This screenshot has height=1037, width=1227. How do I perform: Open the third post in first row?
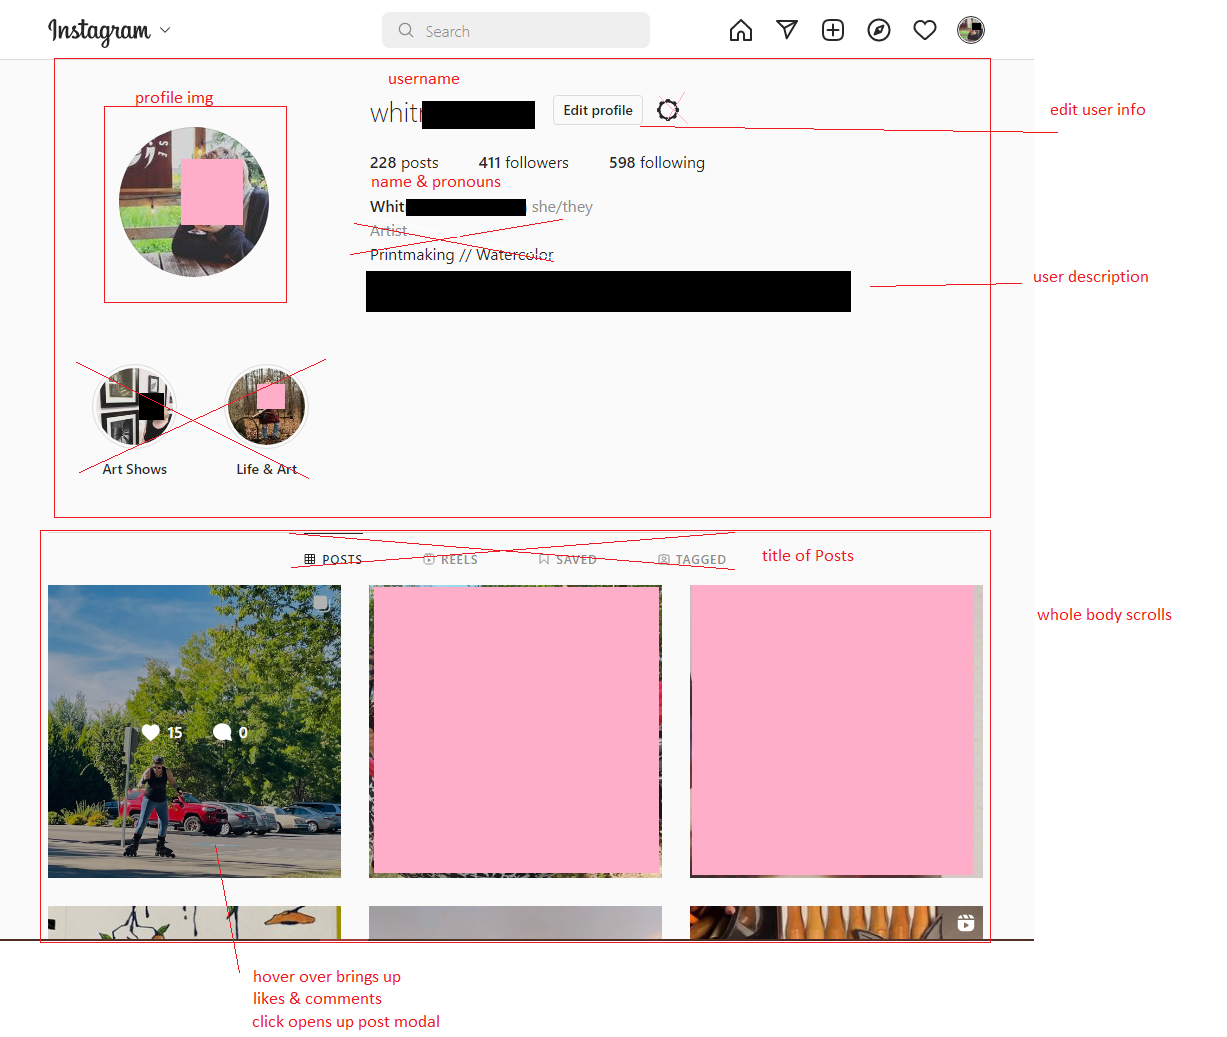click(x=836, y=731)
